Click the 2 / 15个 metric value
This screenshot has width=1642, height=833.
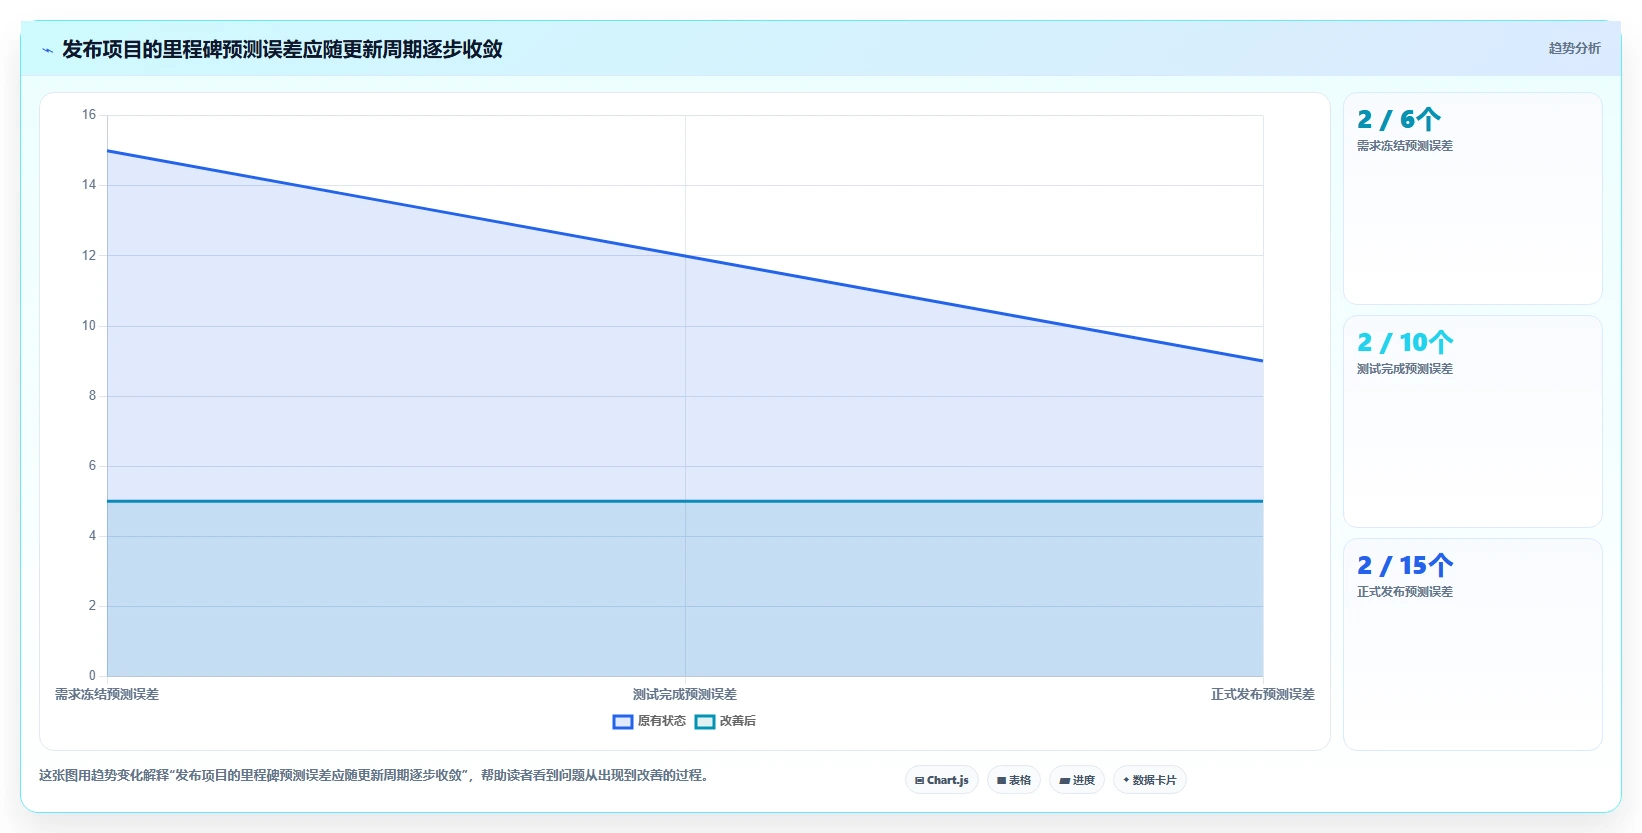pos(1404,566)
